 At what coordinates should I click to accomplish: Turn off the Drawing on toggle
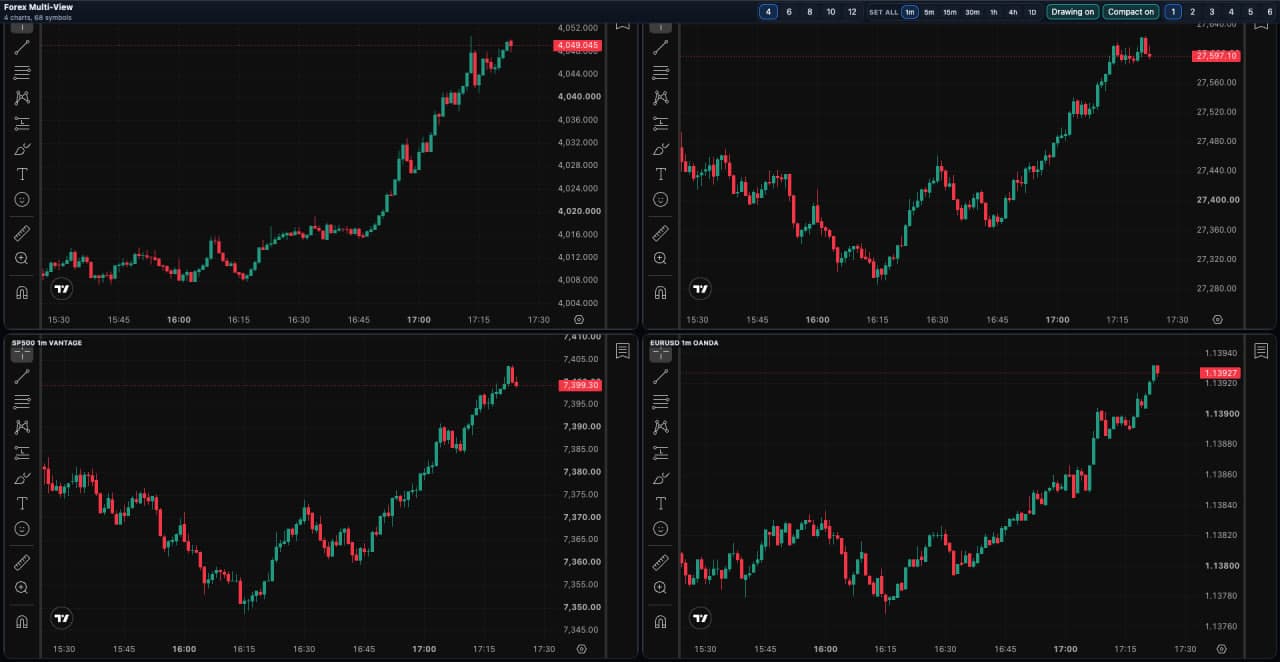(x=1073, y=12)
